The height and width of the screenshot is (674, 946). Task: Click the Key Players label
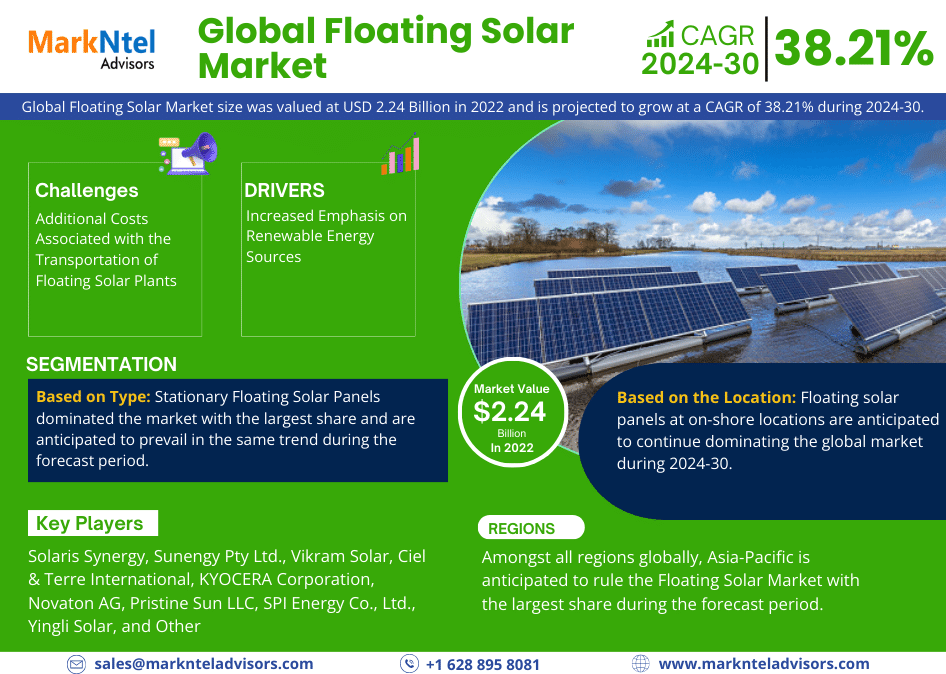tap(93, 523)
